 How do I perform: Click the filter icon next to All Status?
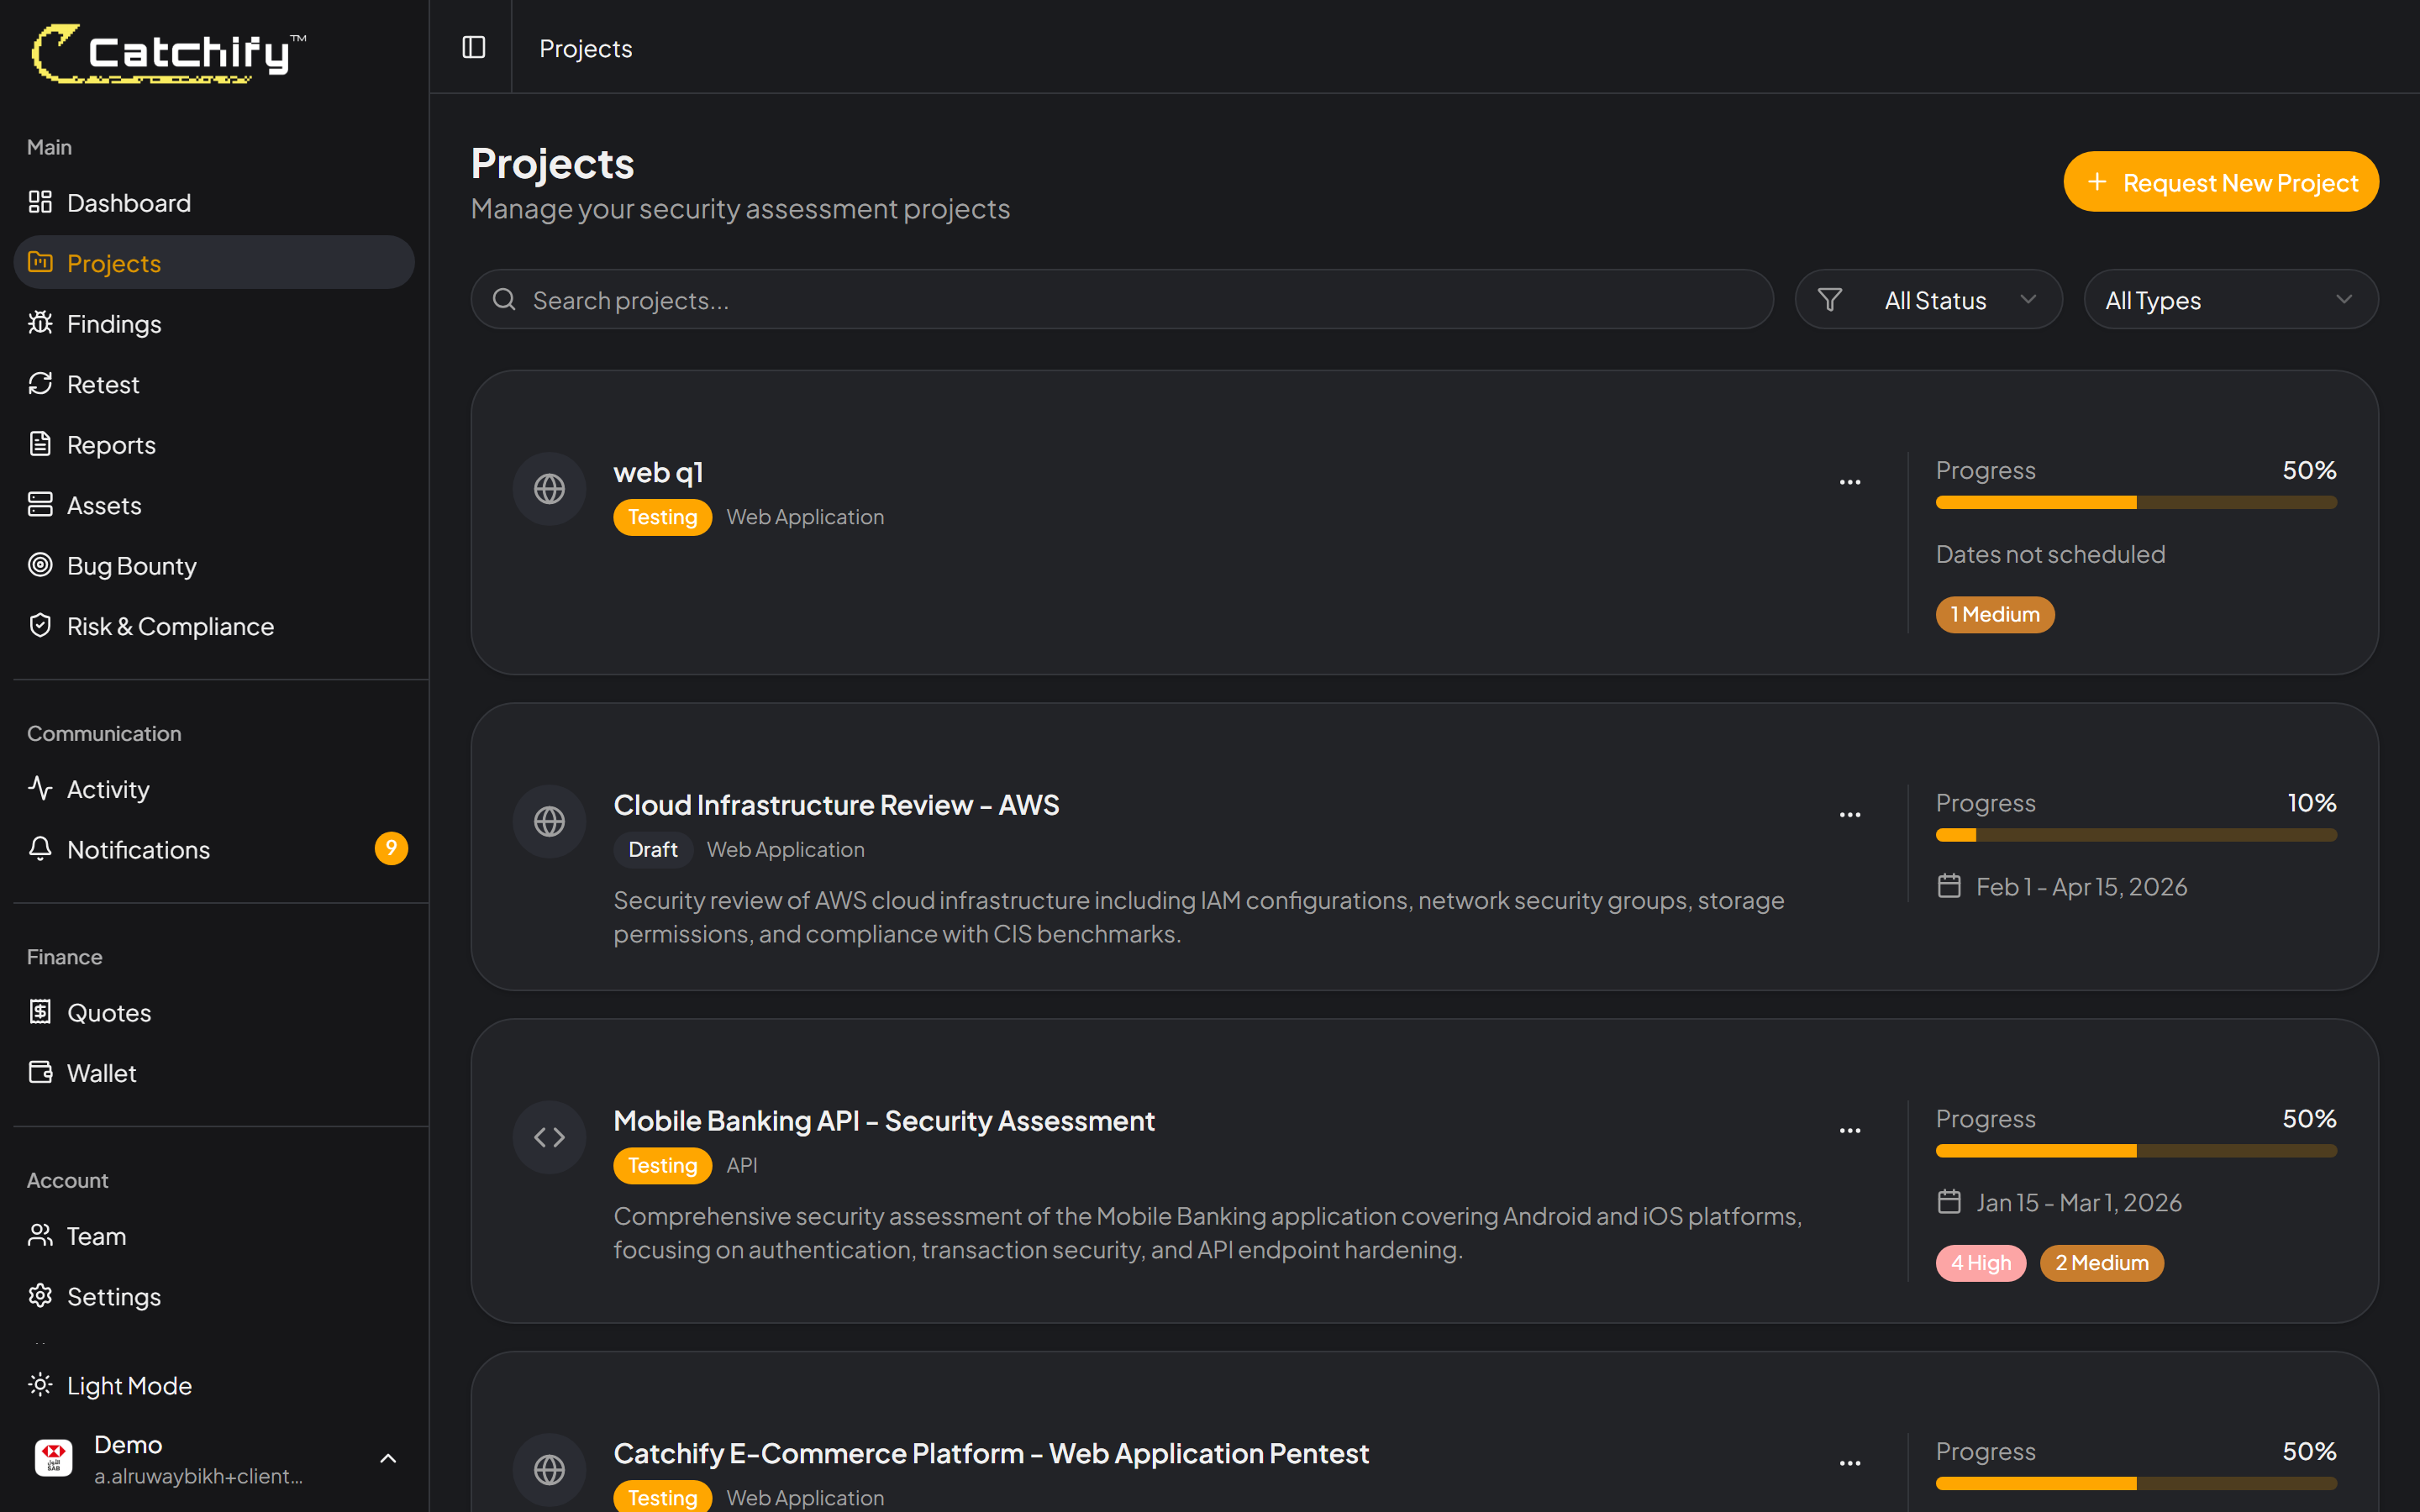coord(1829,298)
